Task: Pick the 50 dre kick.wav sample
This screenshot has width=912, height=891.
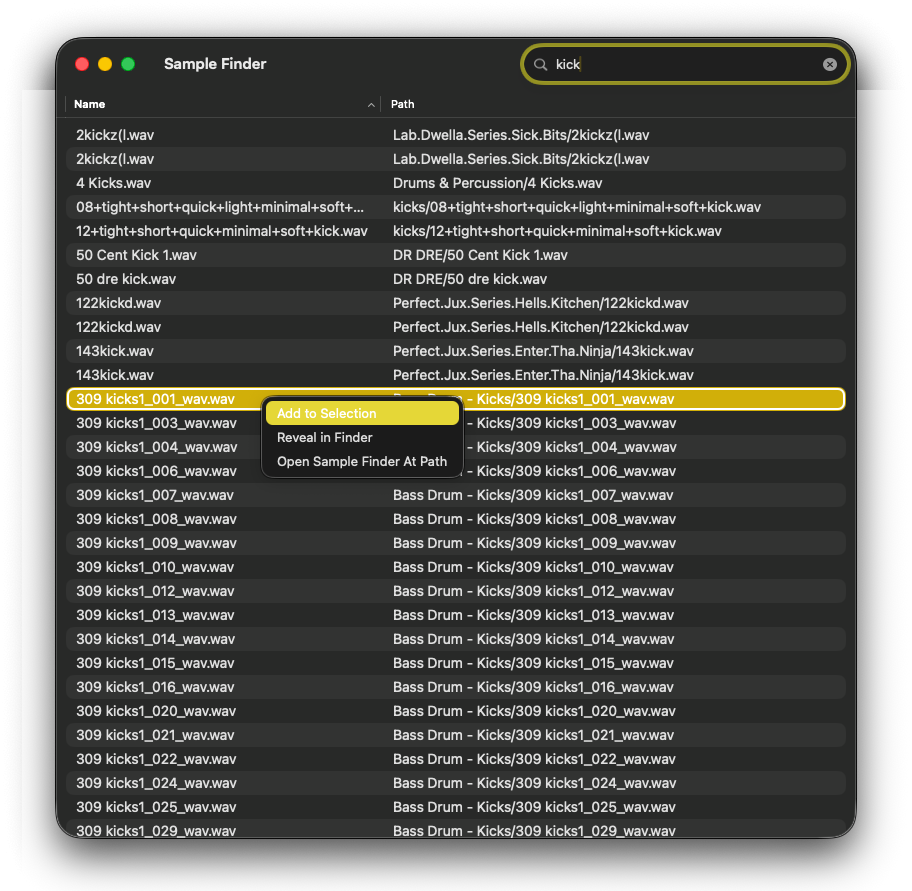Action: (x=126, y=279)
